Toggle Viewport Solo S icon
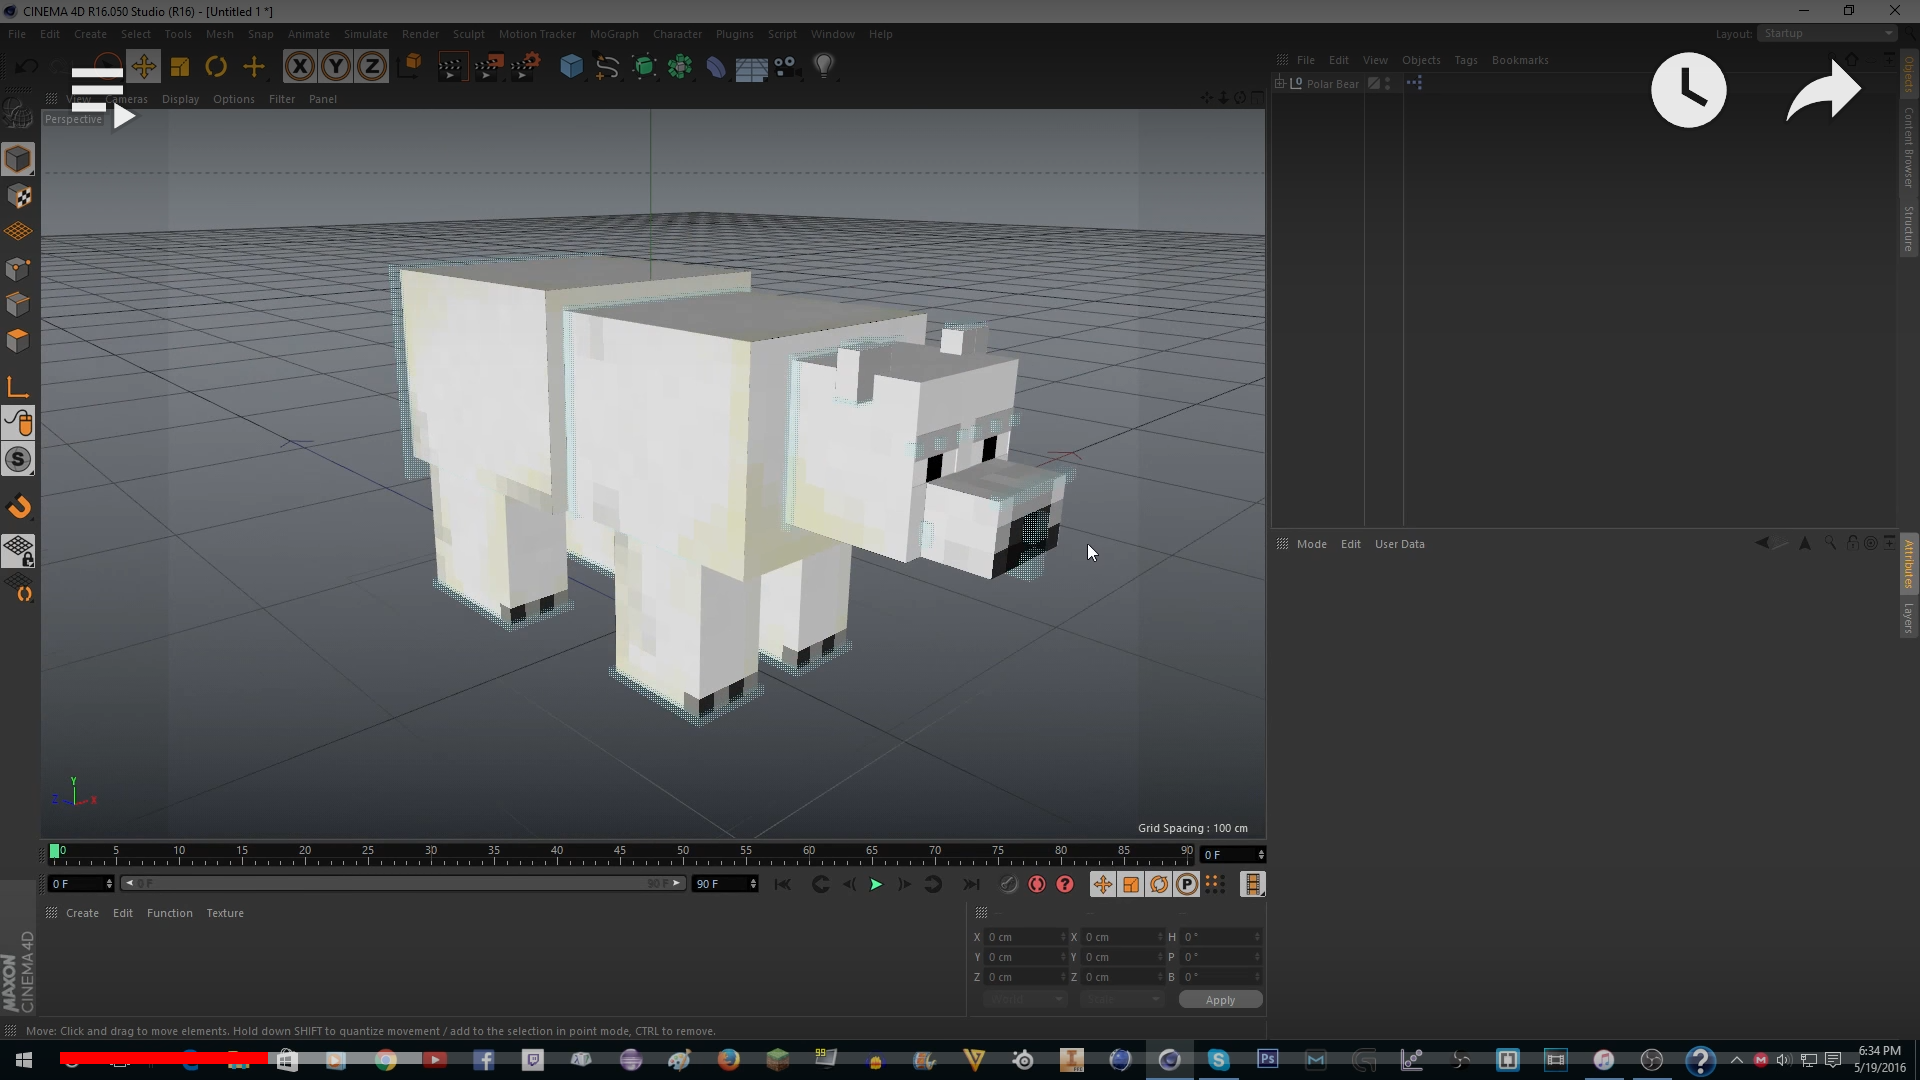The image size is (1920, 1080). pos(18,460)
